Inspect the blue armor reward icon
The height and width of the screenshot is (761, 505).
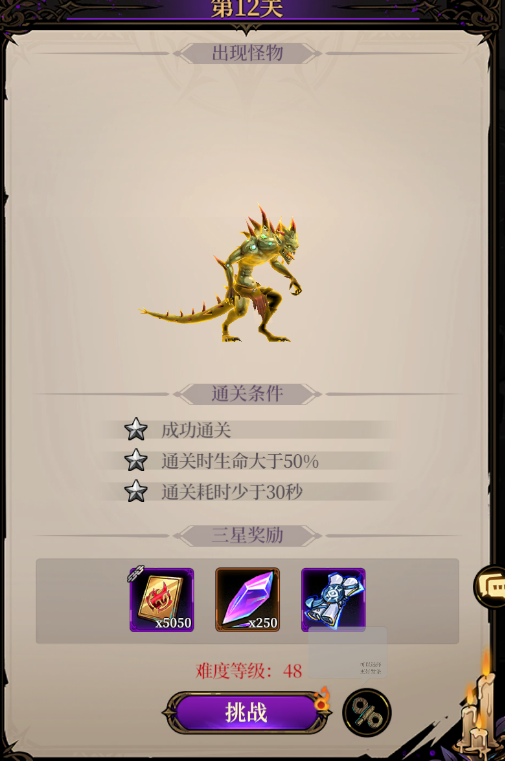pyautogui.click(x=333, y=600)
